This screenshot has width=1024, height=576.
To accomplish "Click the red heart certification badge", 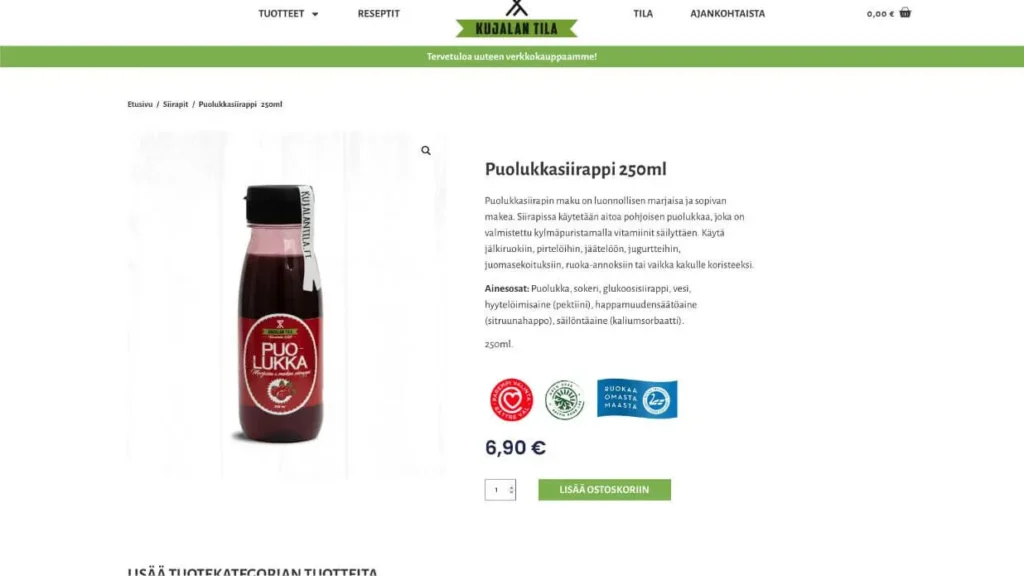I will (x=511, y=399).
